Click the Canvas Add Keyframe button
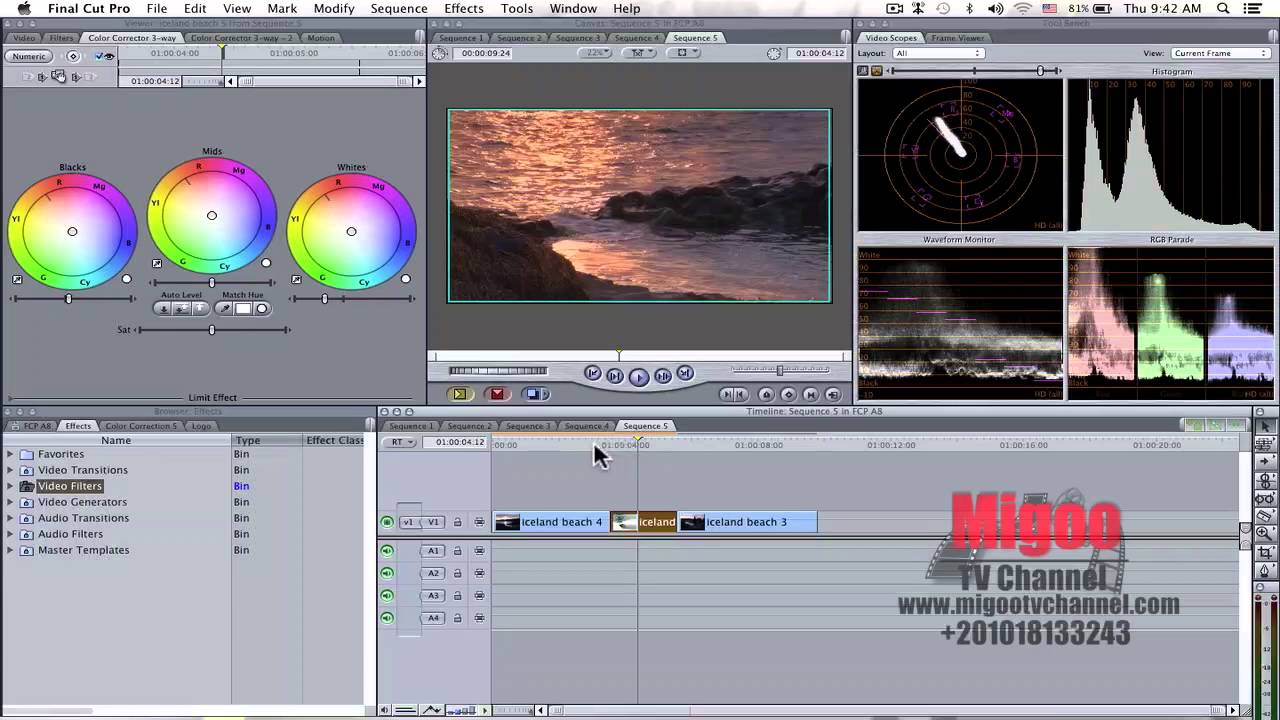Viewport: 1280px width, 720px height. (788, 395)
